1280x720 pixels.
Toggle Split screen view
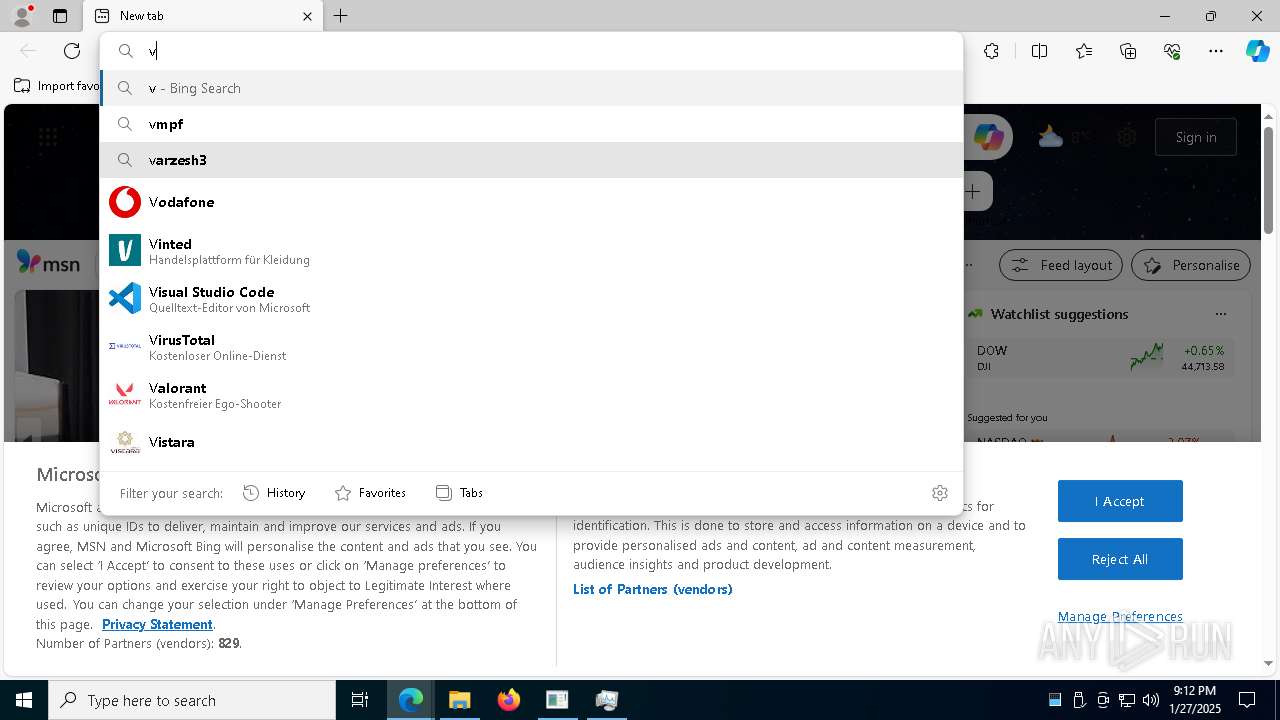[x=1039, y=51]
